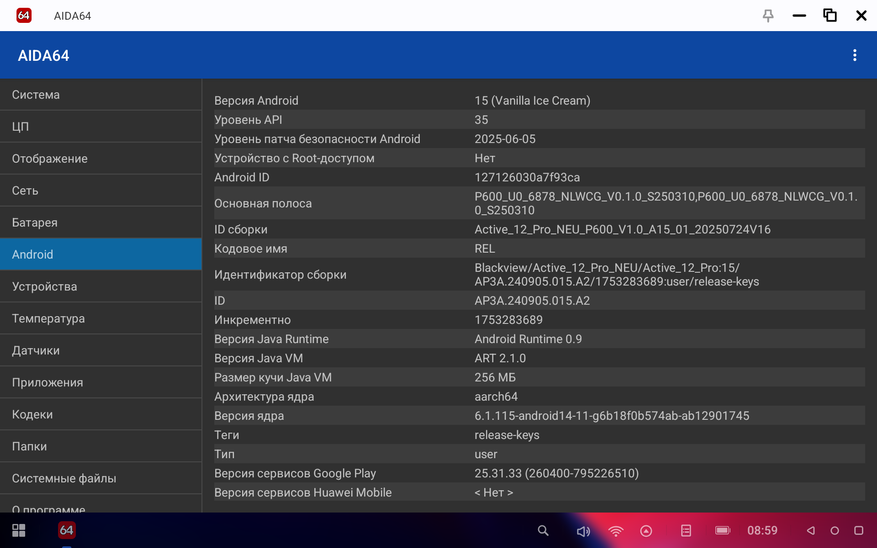
Task: Click the taskbar clock showing 08:59
Action: click(x=762, y=531)
